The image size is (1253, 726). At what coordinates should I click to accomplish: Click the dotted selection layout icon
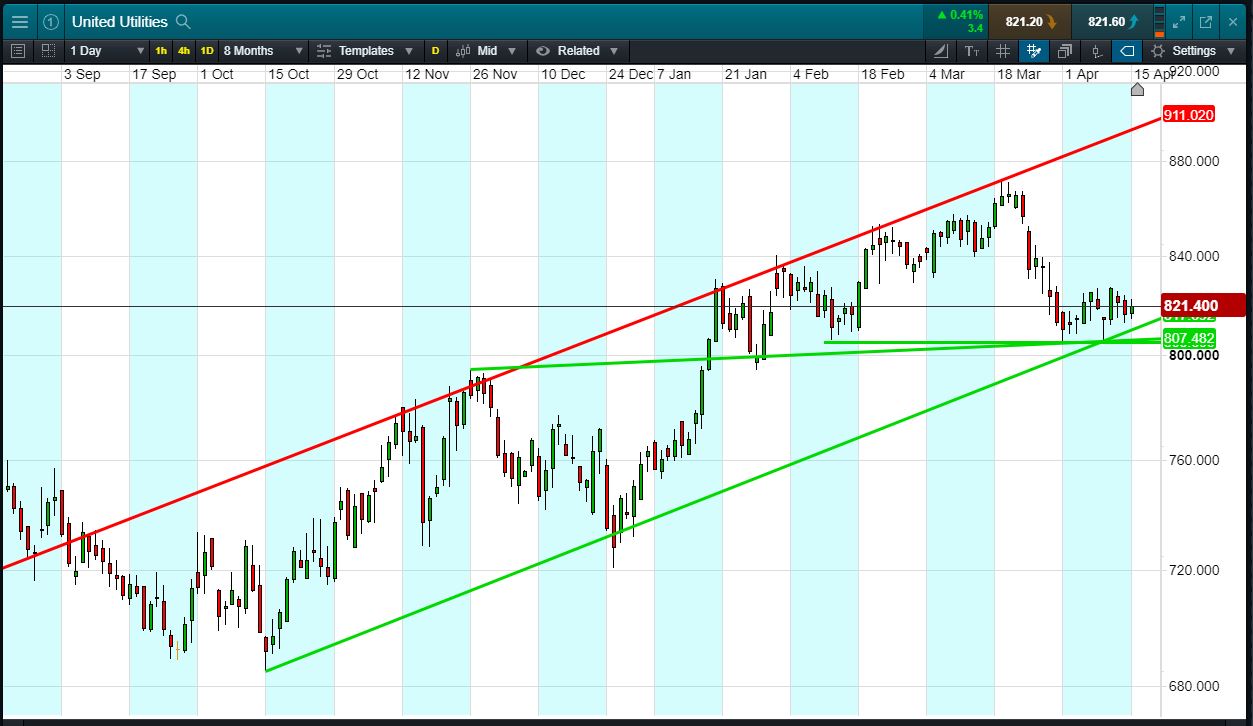pos(48,50)
